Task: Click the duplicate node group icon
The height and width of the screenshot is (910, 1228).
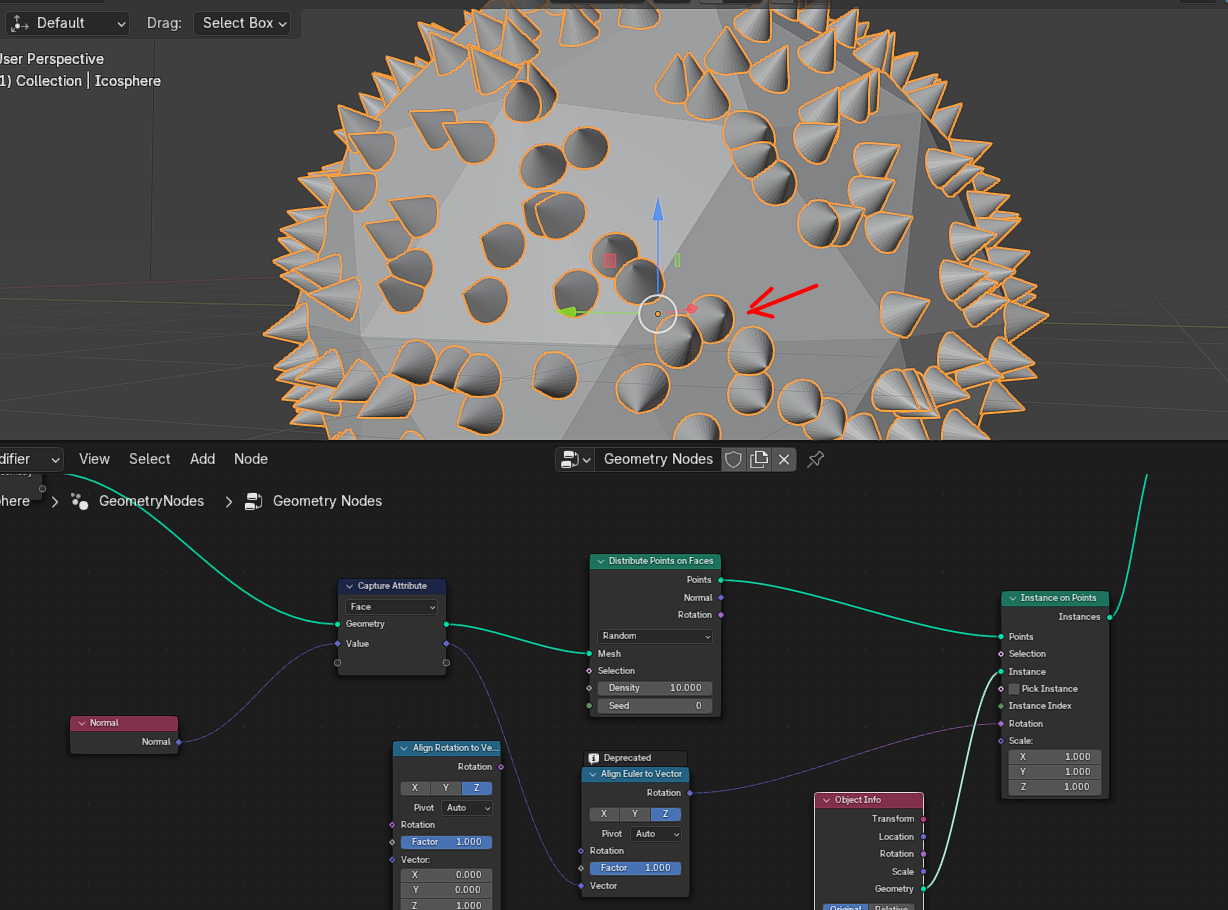Action: point(759,459)
